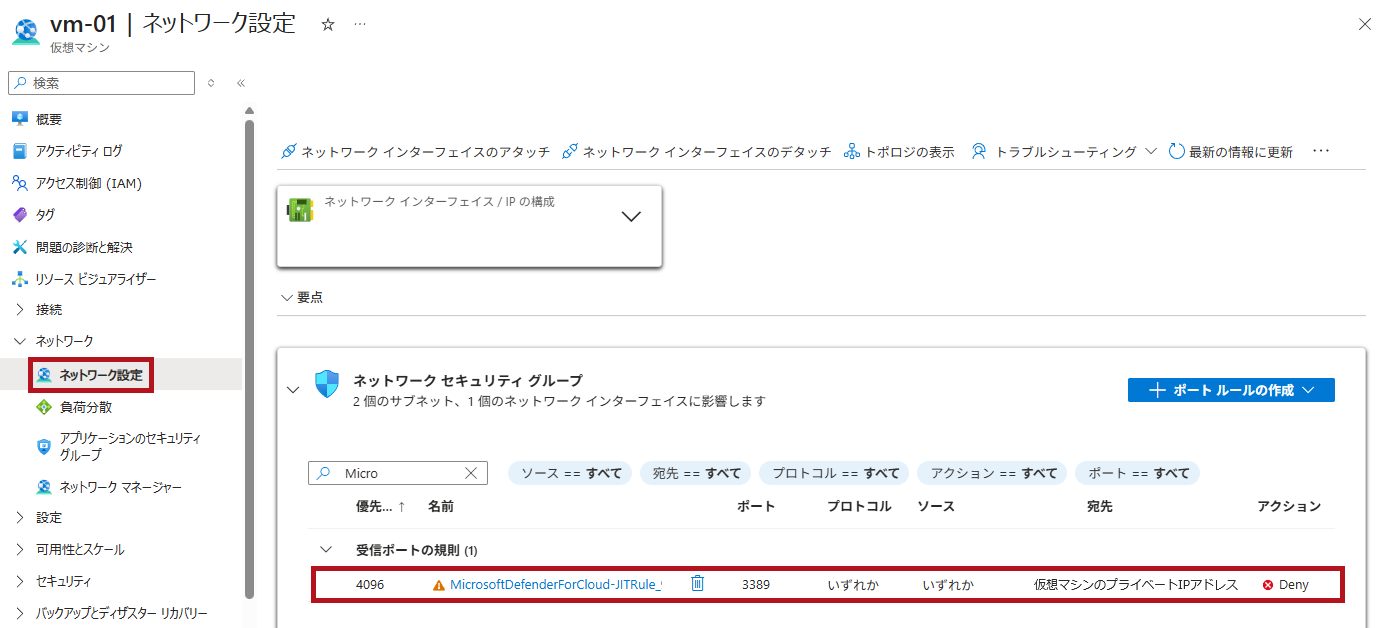
Task: Expand ネットワーク インターフェイス / IP の構成
Action: tap(631, 216)
